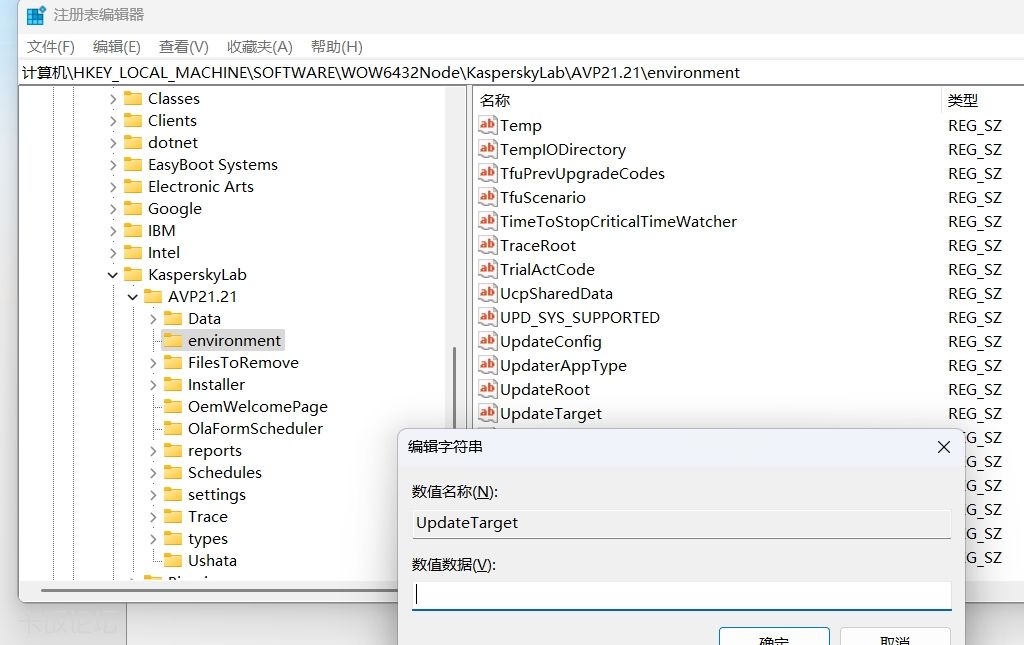Expand the Google key chevron
Viewport: 1024px width, 645px height.
tap(113, 209)
